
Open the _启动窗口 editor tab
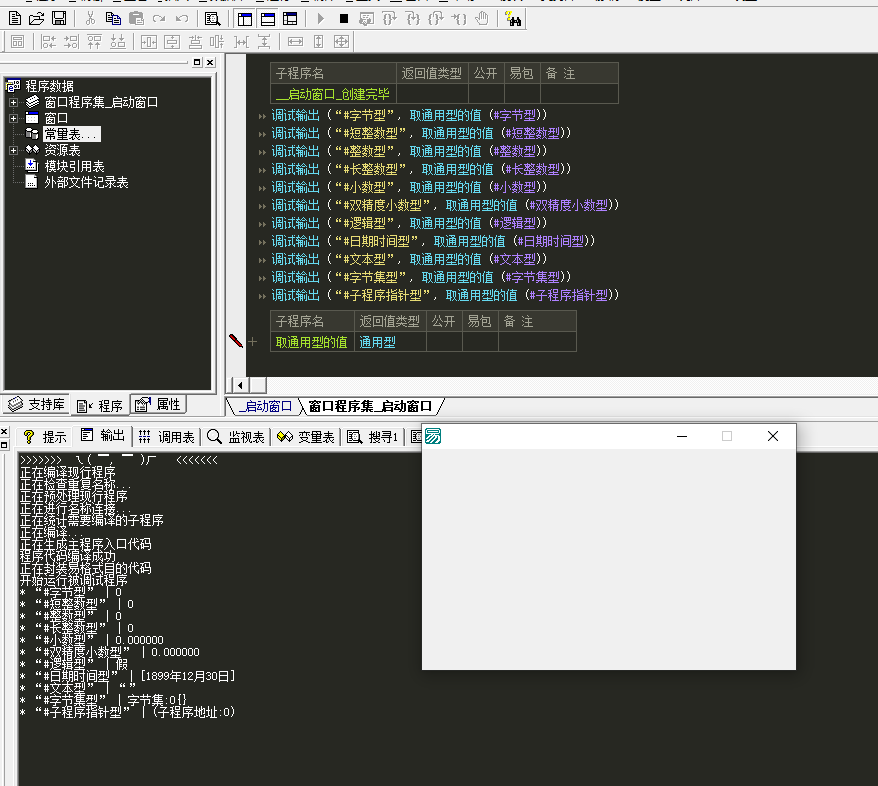[x=265, y=406]
